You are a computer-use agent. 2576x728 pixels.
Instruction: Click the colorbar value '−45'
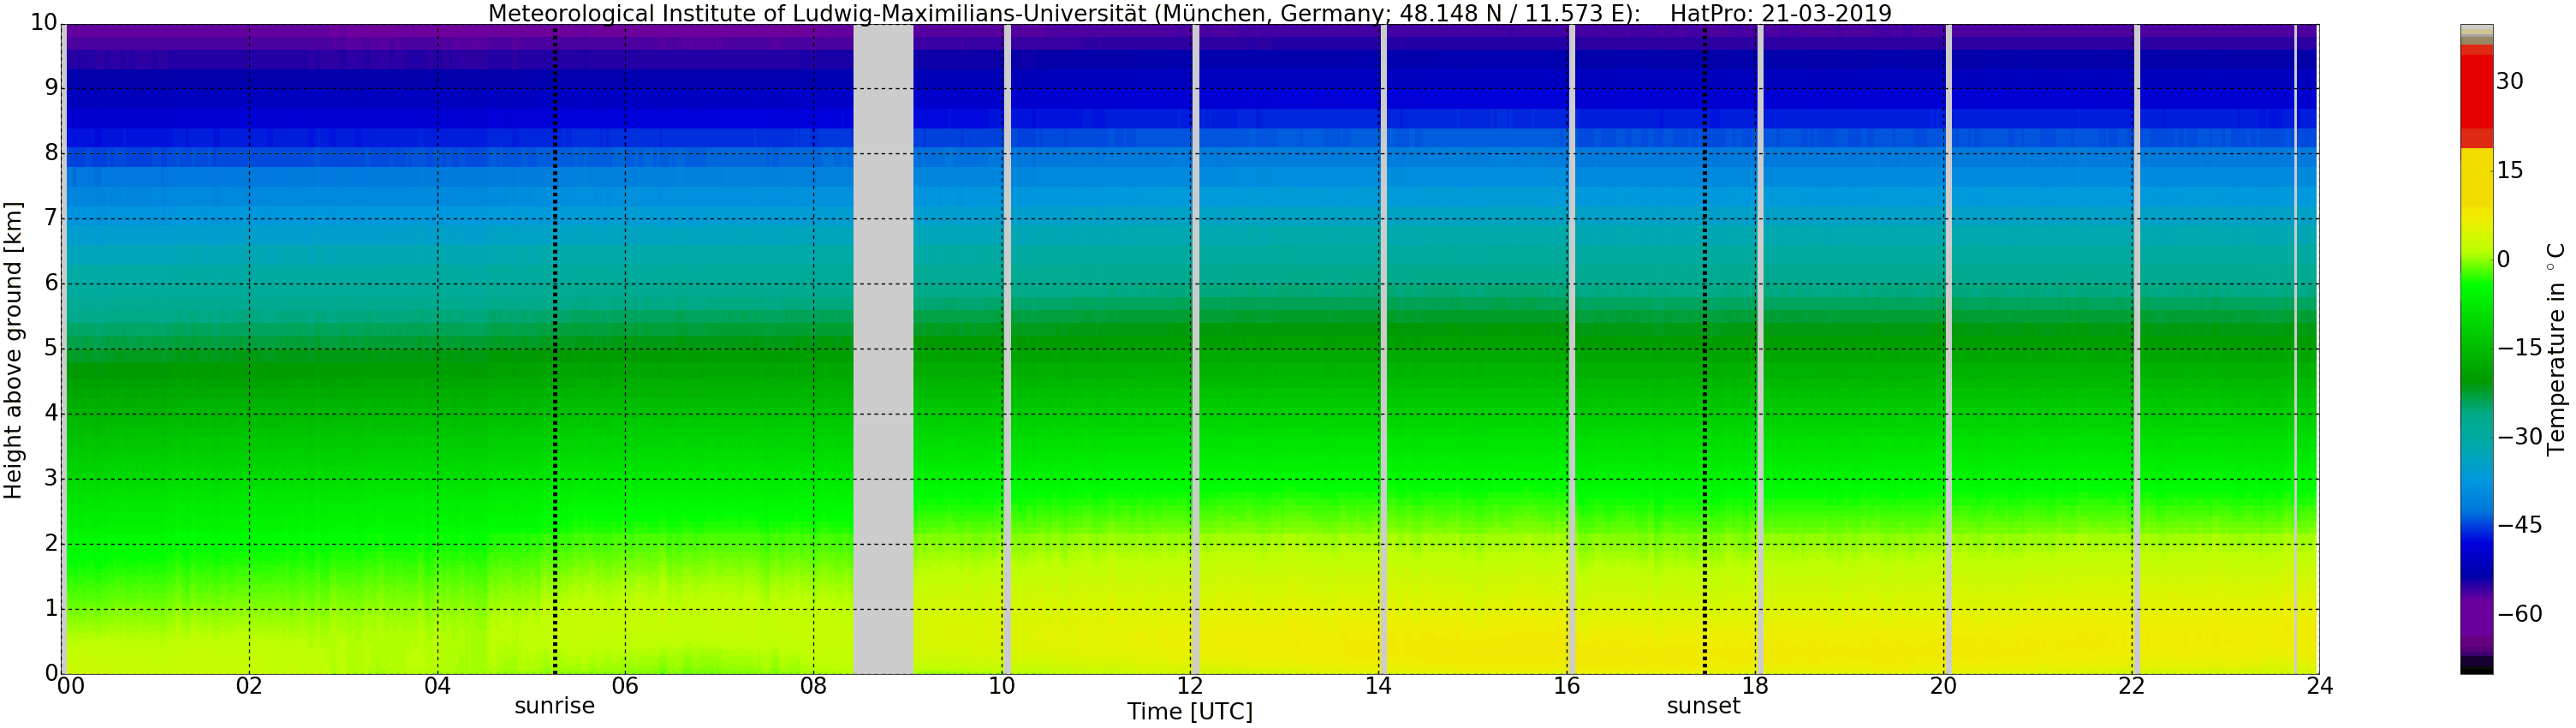[x=2520, y=526]
